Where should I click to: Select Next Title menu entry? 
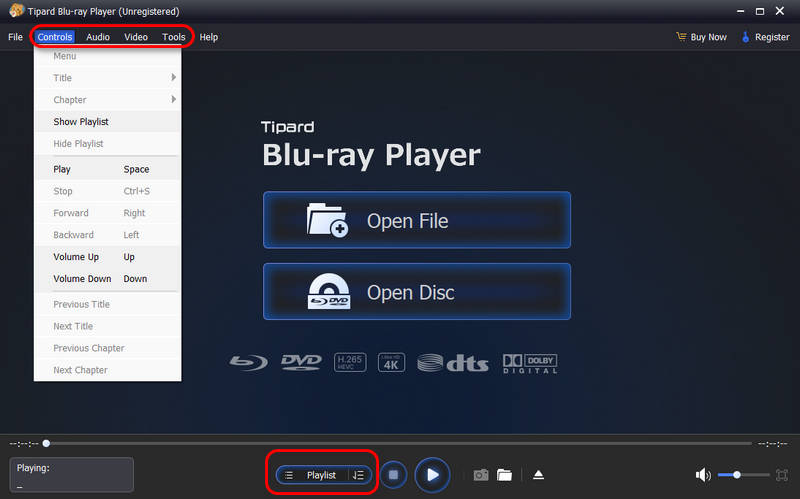pos(107,327)
